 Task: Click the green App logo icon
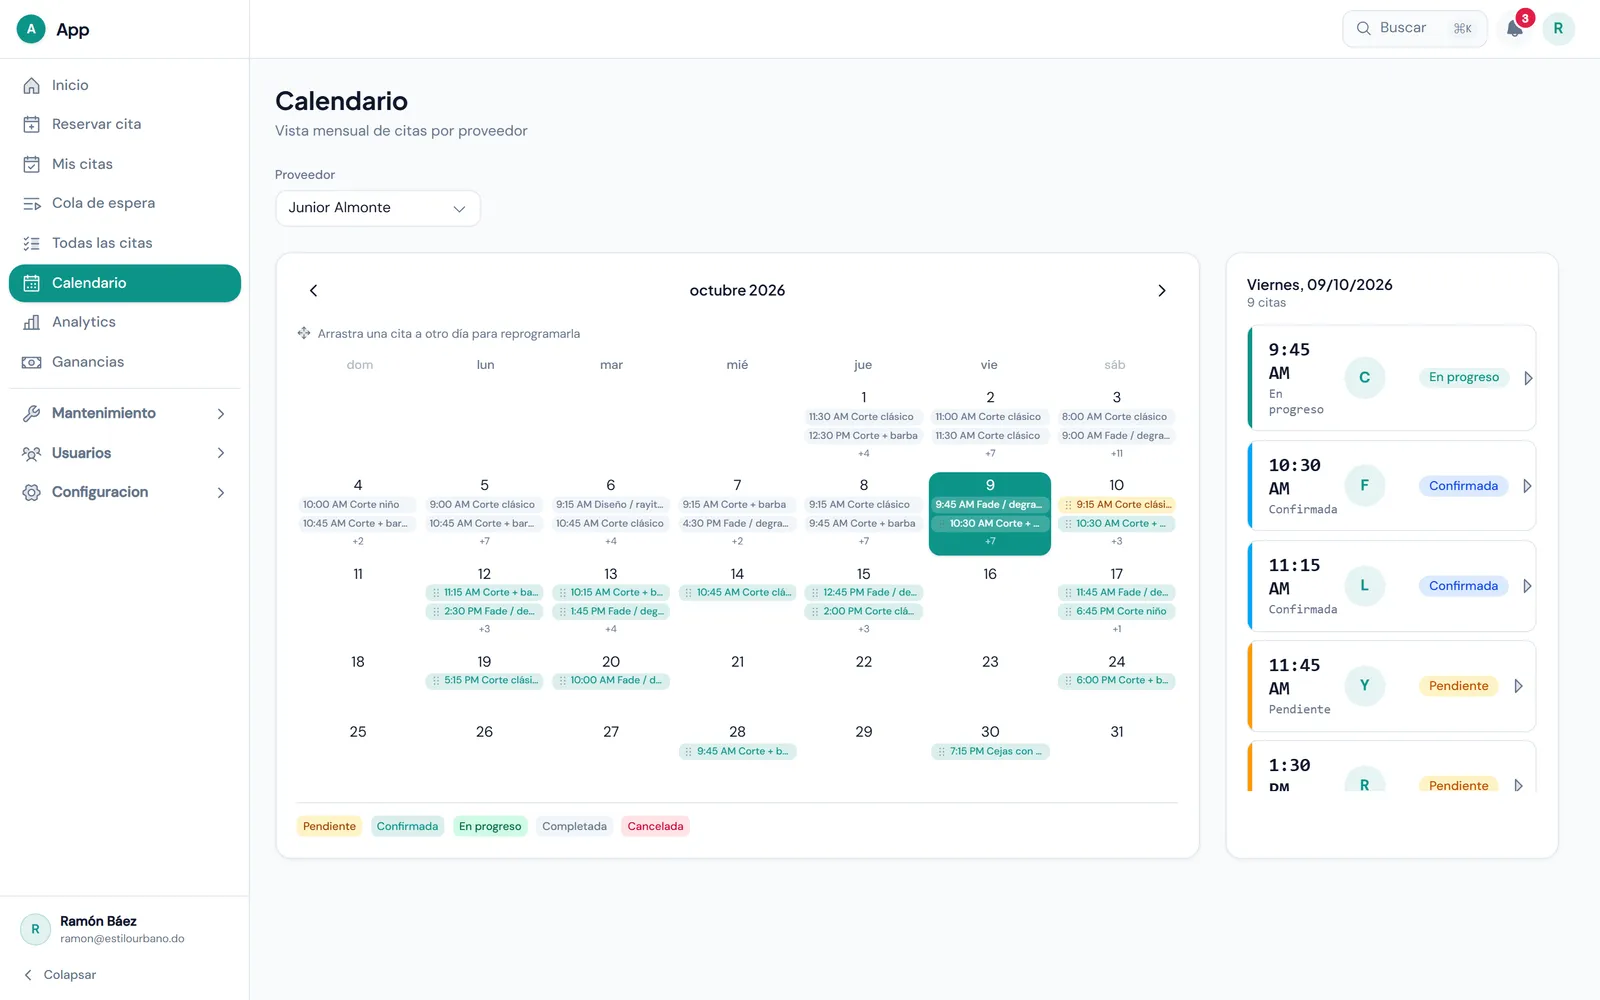tap(31, 29)
